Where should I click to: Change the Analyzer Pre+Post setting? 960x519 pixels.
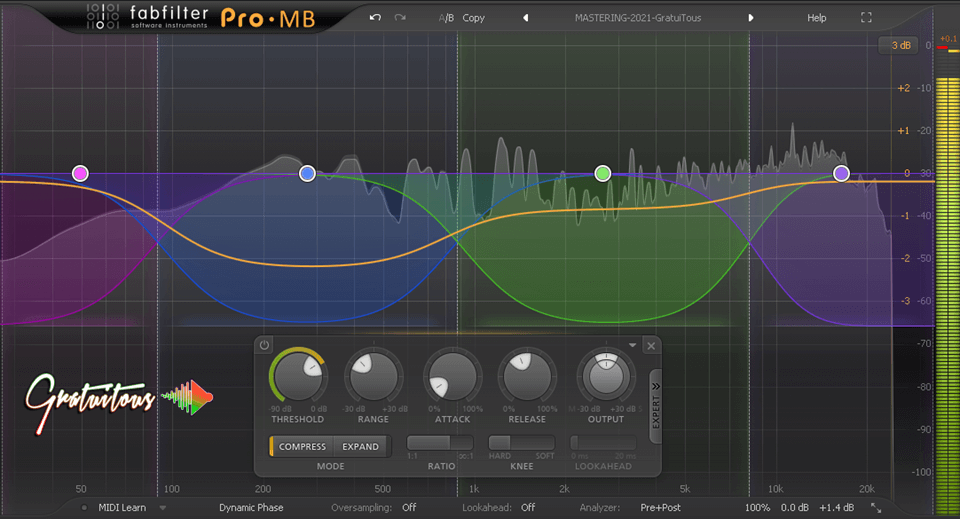[661, 507]
